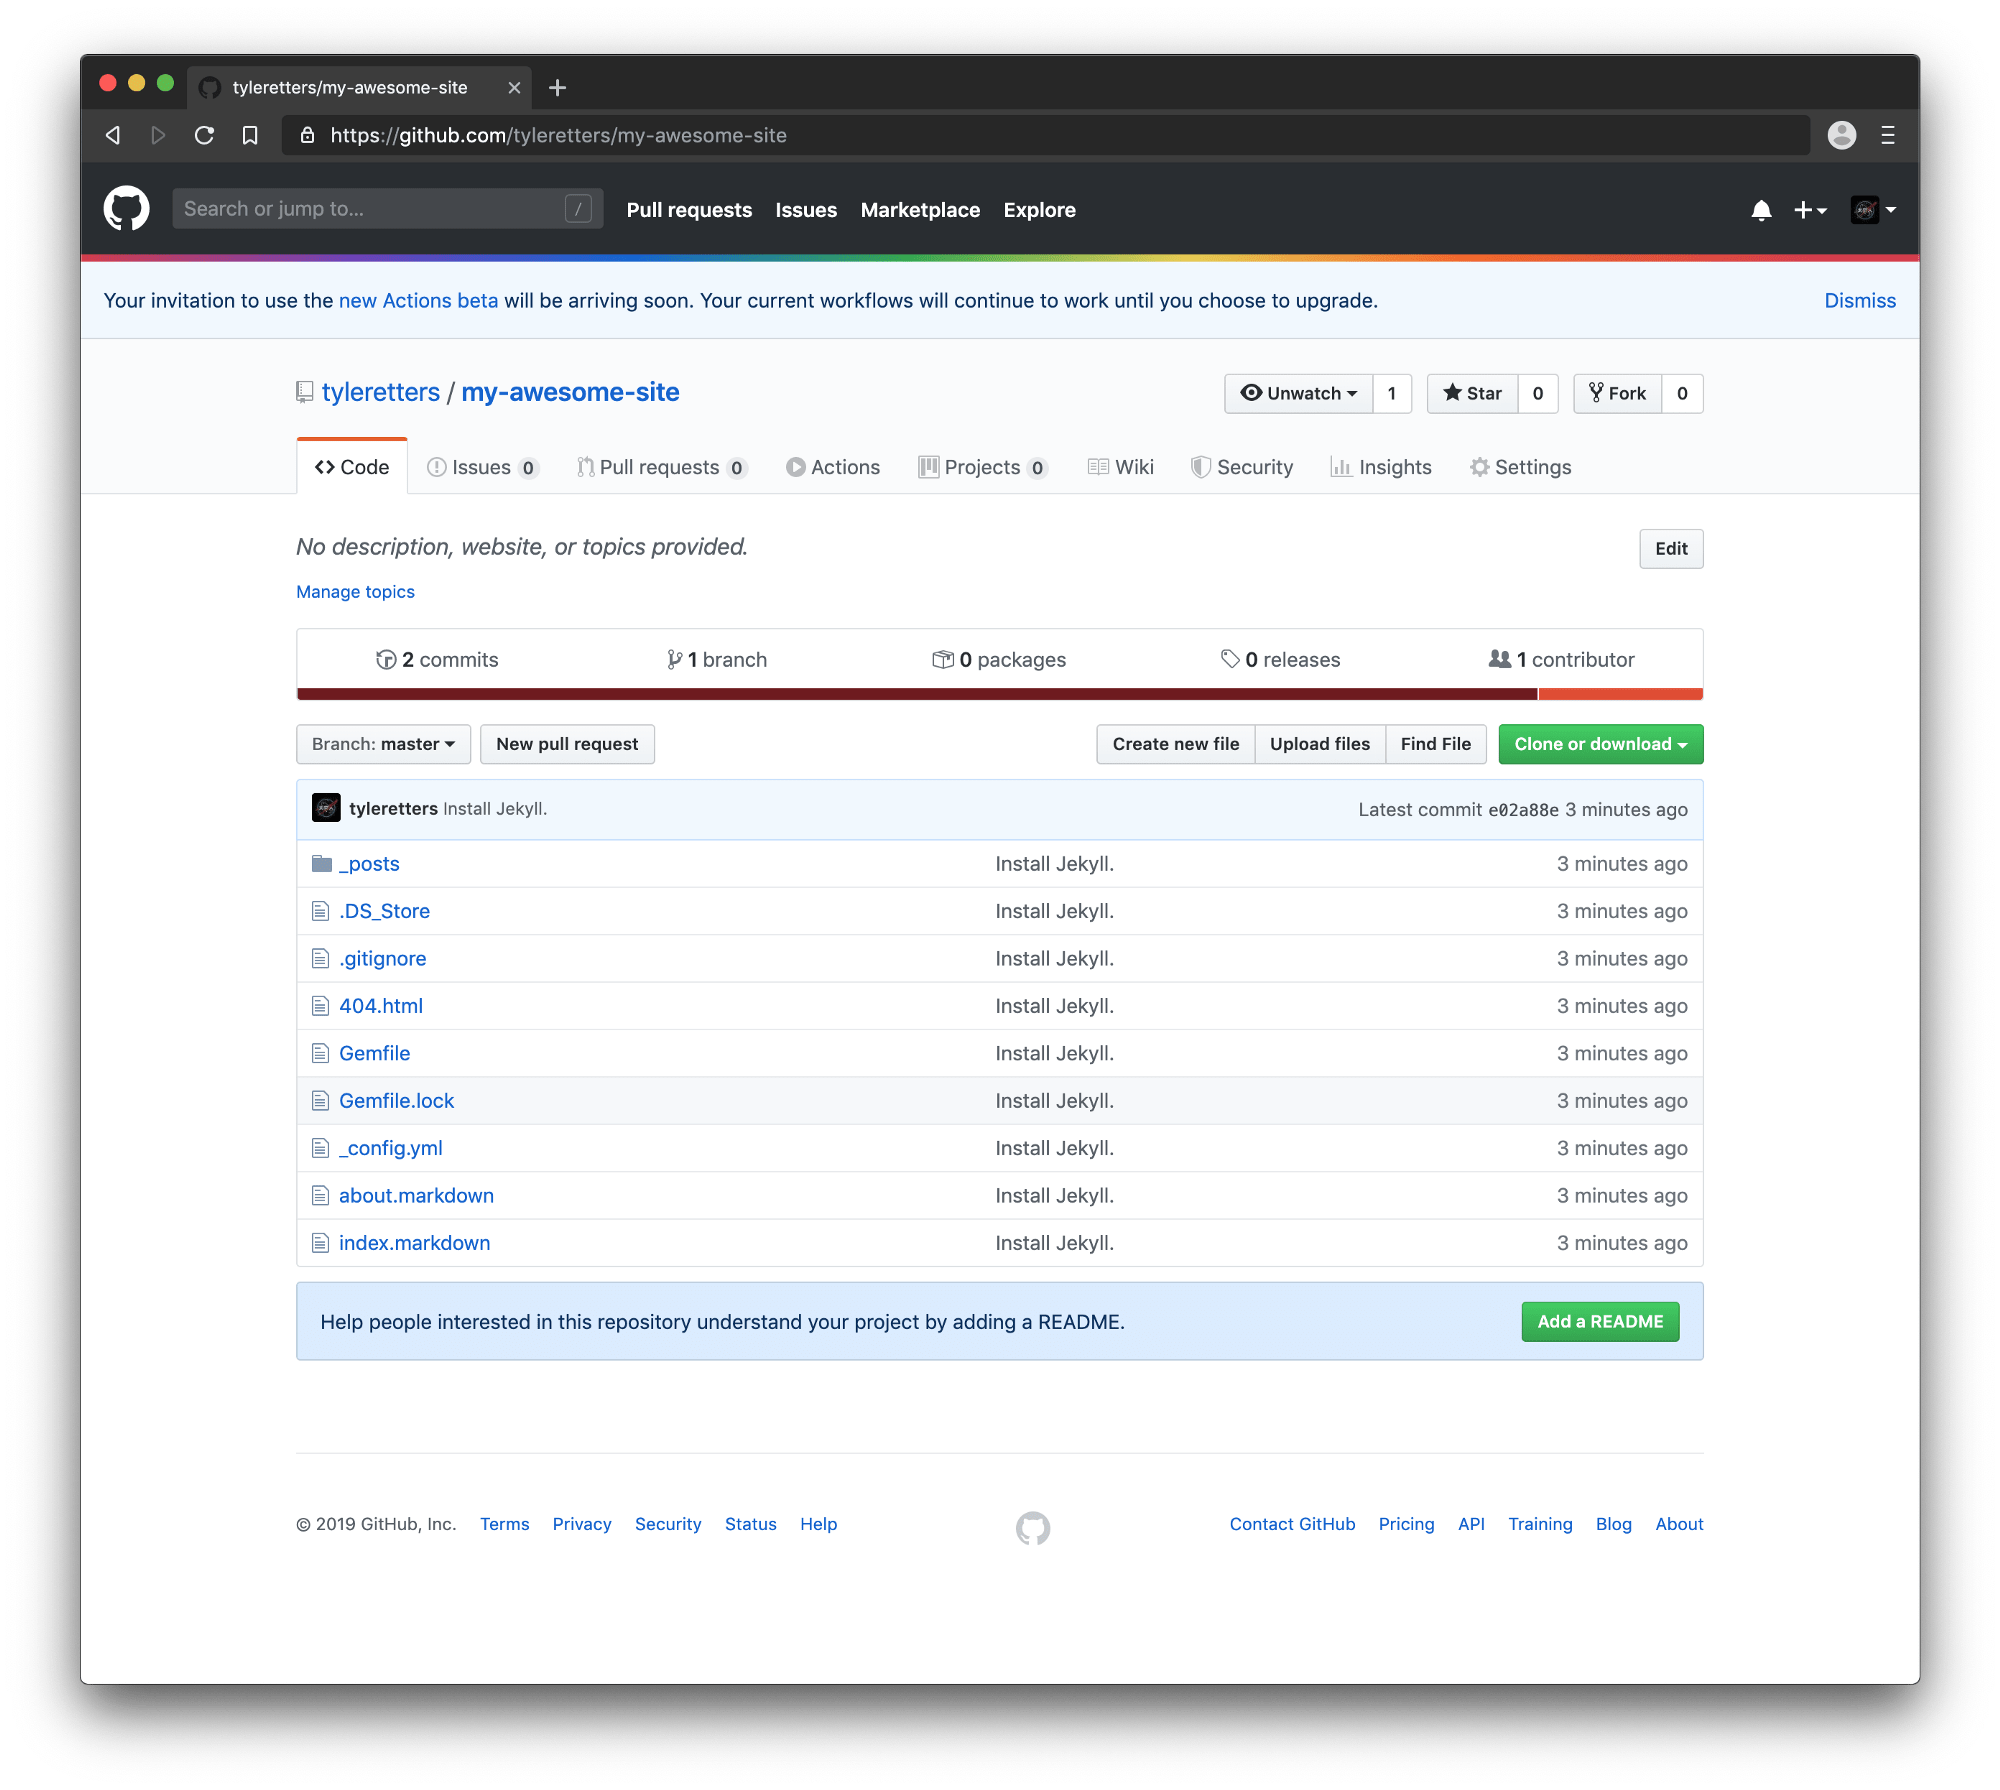
Task: View the 2 commits link
Action: (437, 659)
